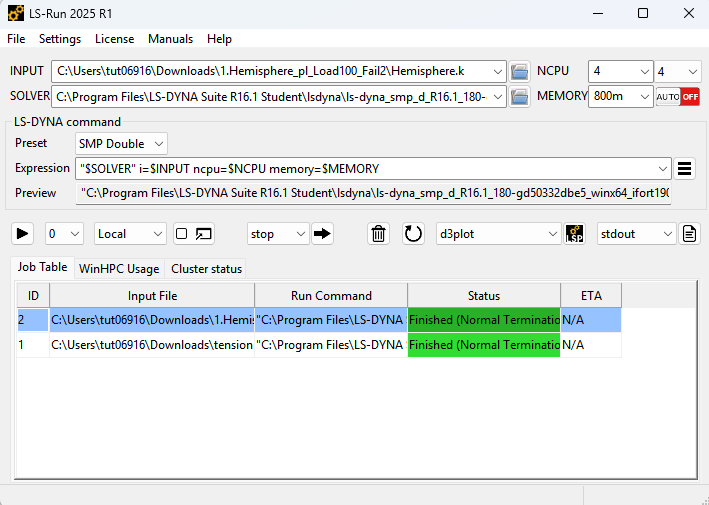Viewport: 709px width, 505px height.
Task: Click job 2 Finished status cell
Action: click(484, 320)
